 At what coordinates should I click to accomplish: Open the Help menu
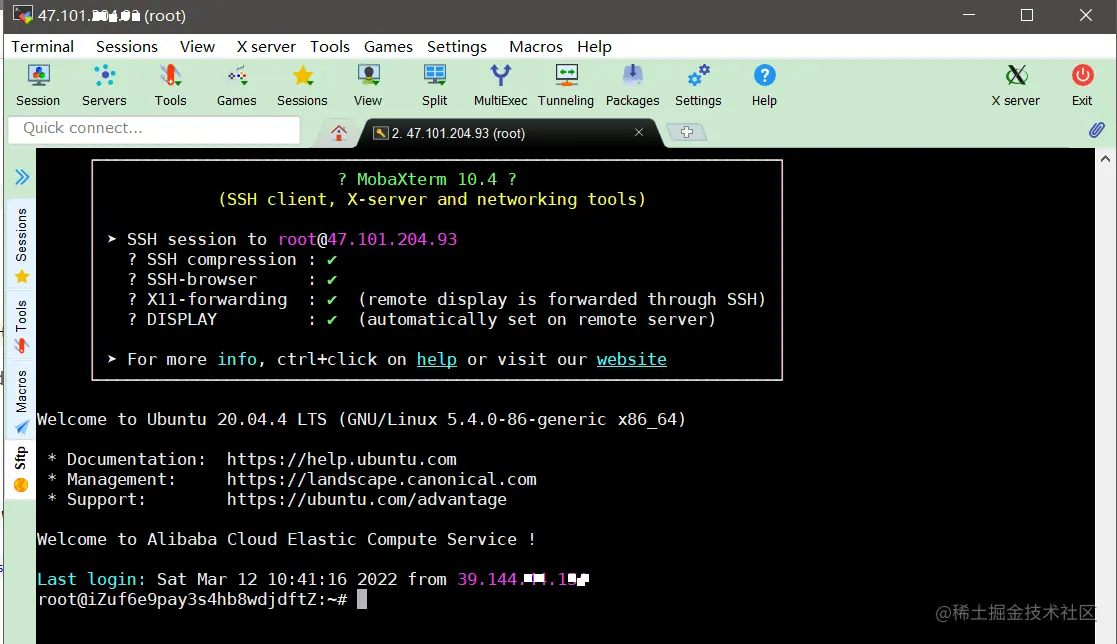click(594, 46)
